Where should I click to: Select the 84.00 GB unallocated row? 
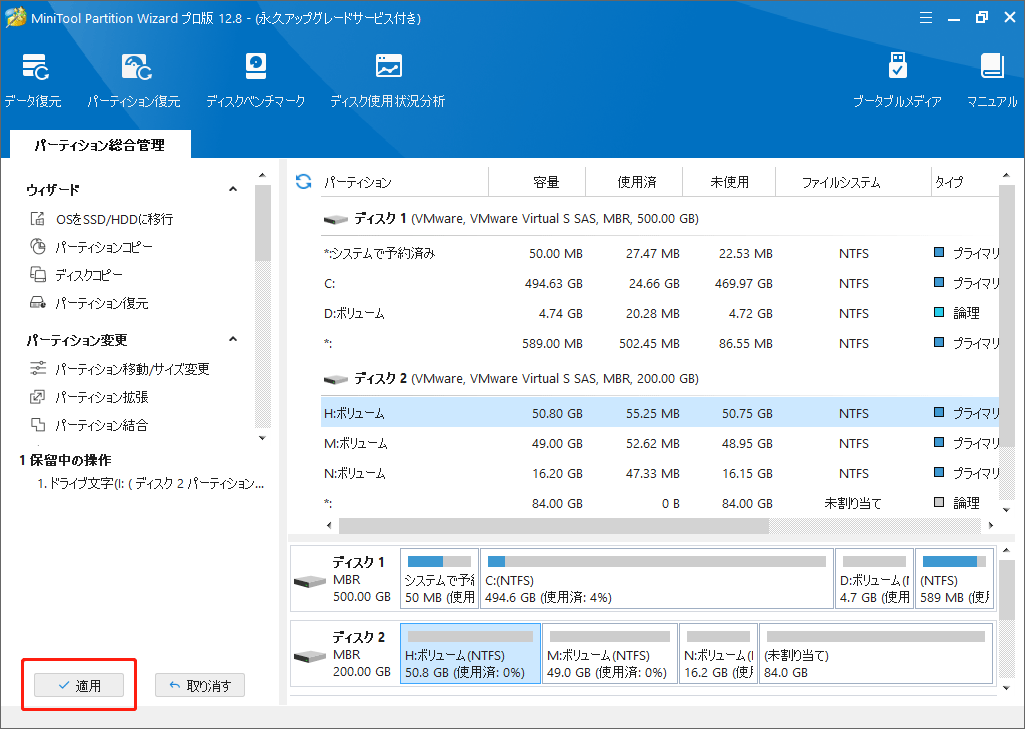[x=660, y=503]
